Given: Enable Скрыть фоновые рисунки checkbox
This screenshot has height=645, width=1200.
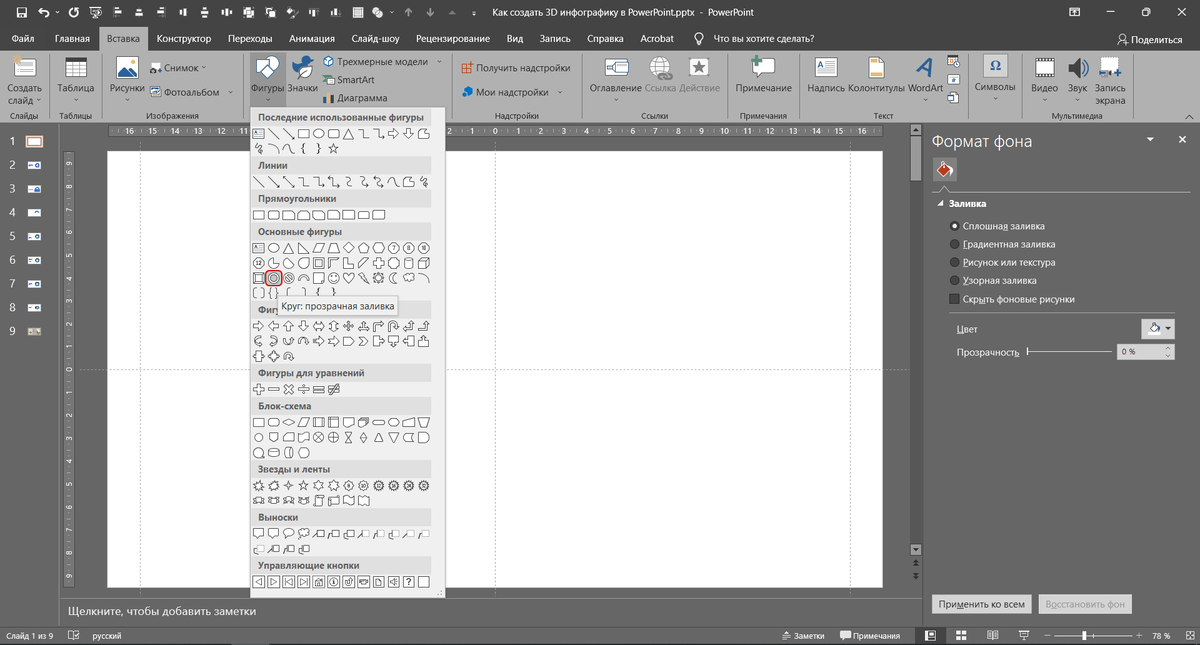Looking at the screenshot, I should 954,299.
